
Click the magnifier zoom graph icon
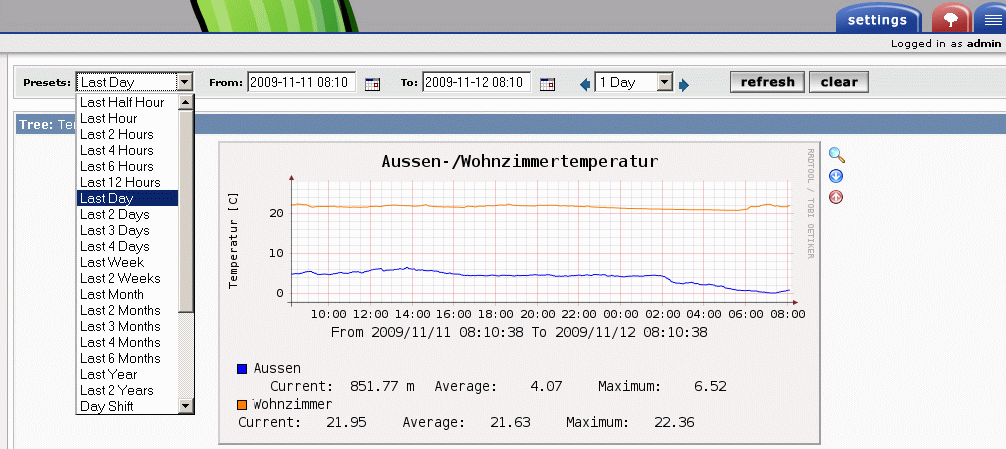(x=836, y=155)
